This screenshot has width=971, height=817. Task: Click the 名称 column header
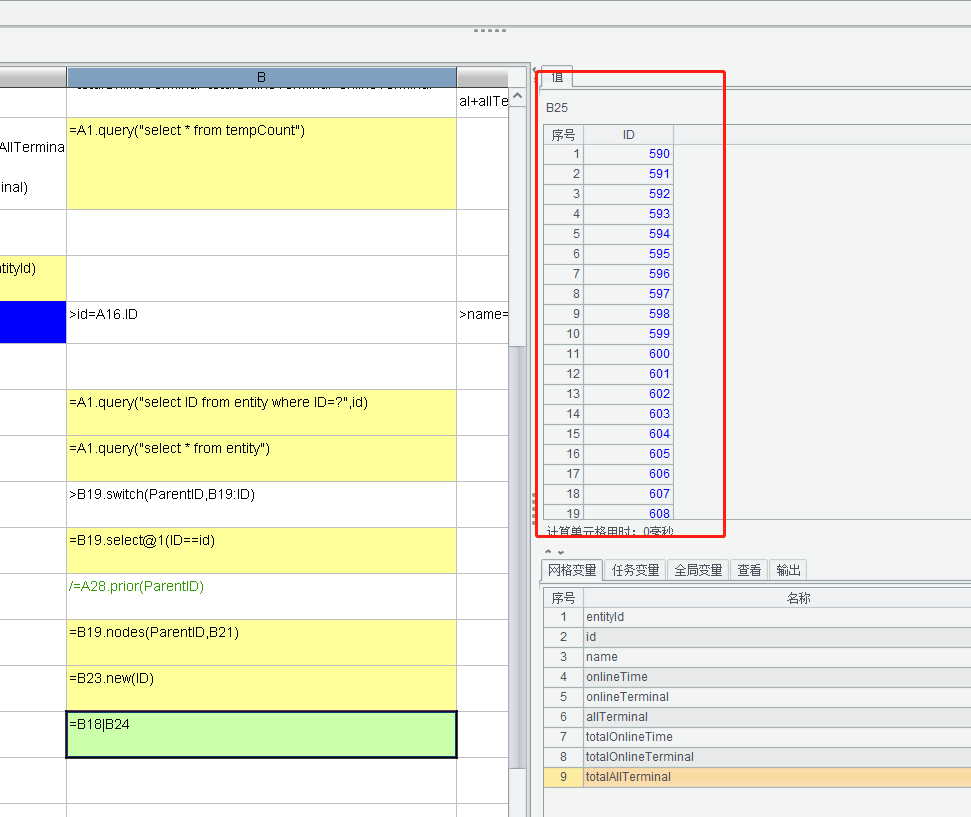pyautogui.click(x=797, y=598)
